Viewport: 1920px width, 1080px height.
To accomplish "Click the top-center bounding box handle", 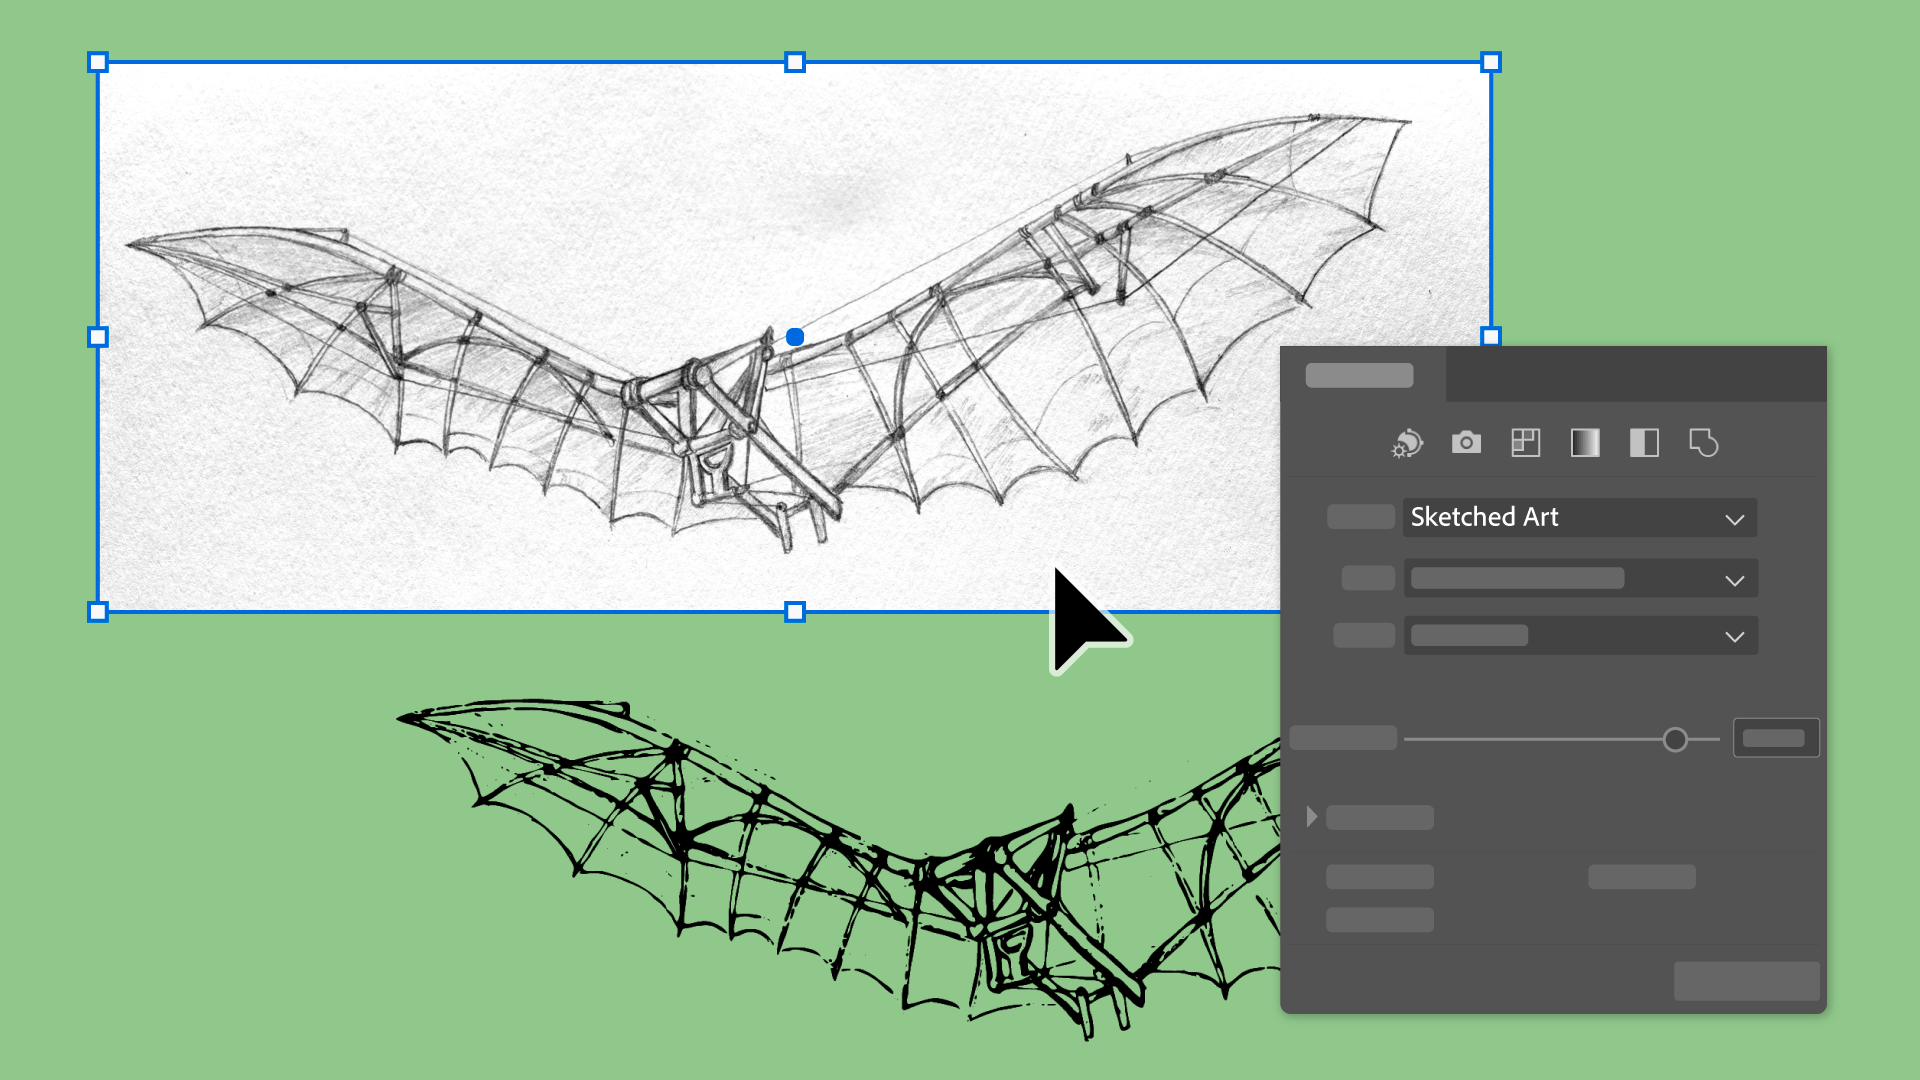I will 795,63.
